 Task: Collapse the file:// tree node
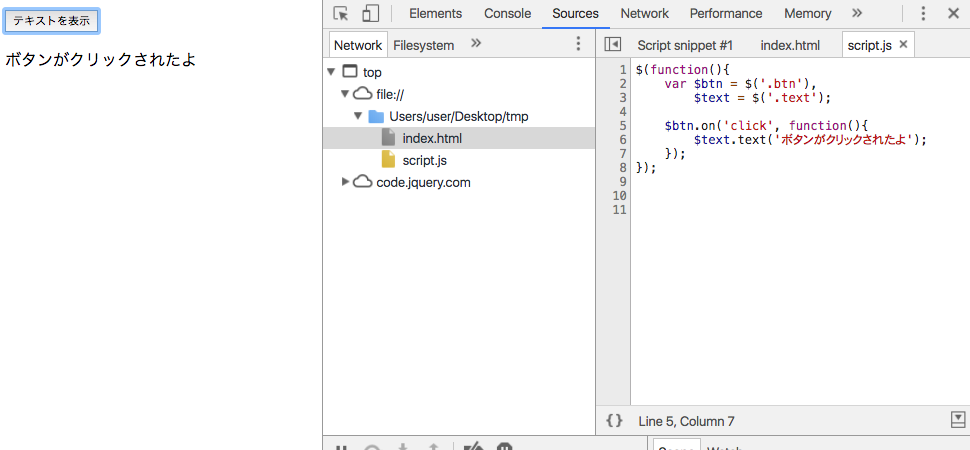(345, 94)
